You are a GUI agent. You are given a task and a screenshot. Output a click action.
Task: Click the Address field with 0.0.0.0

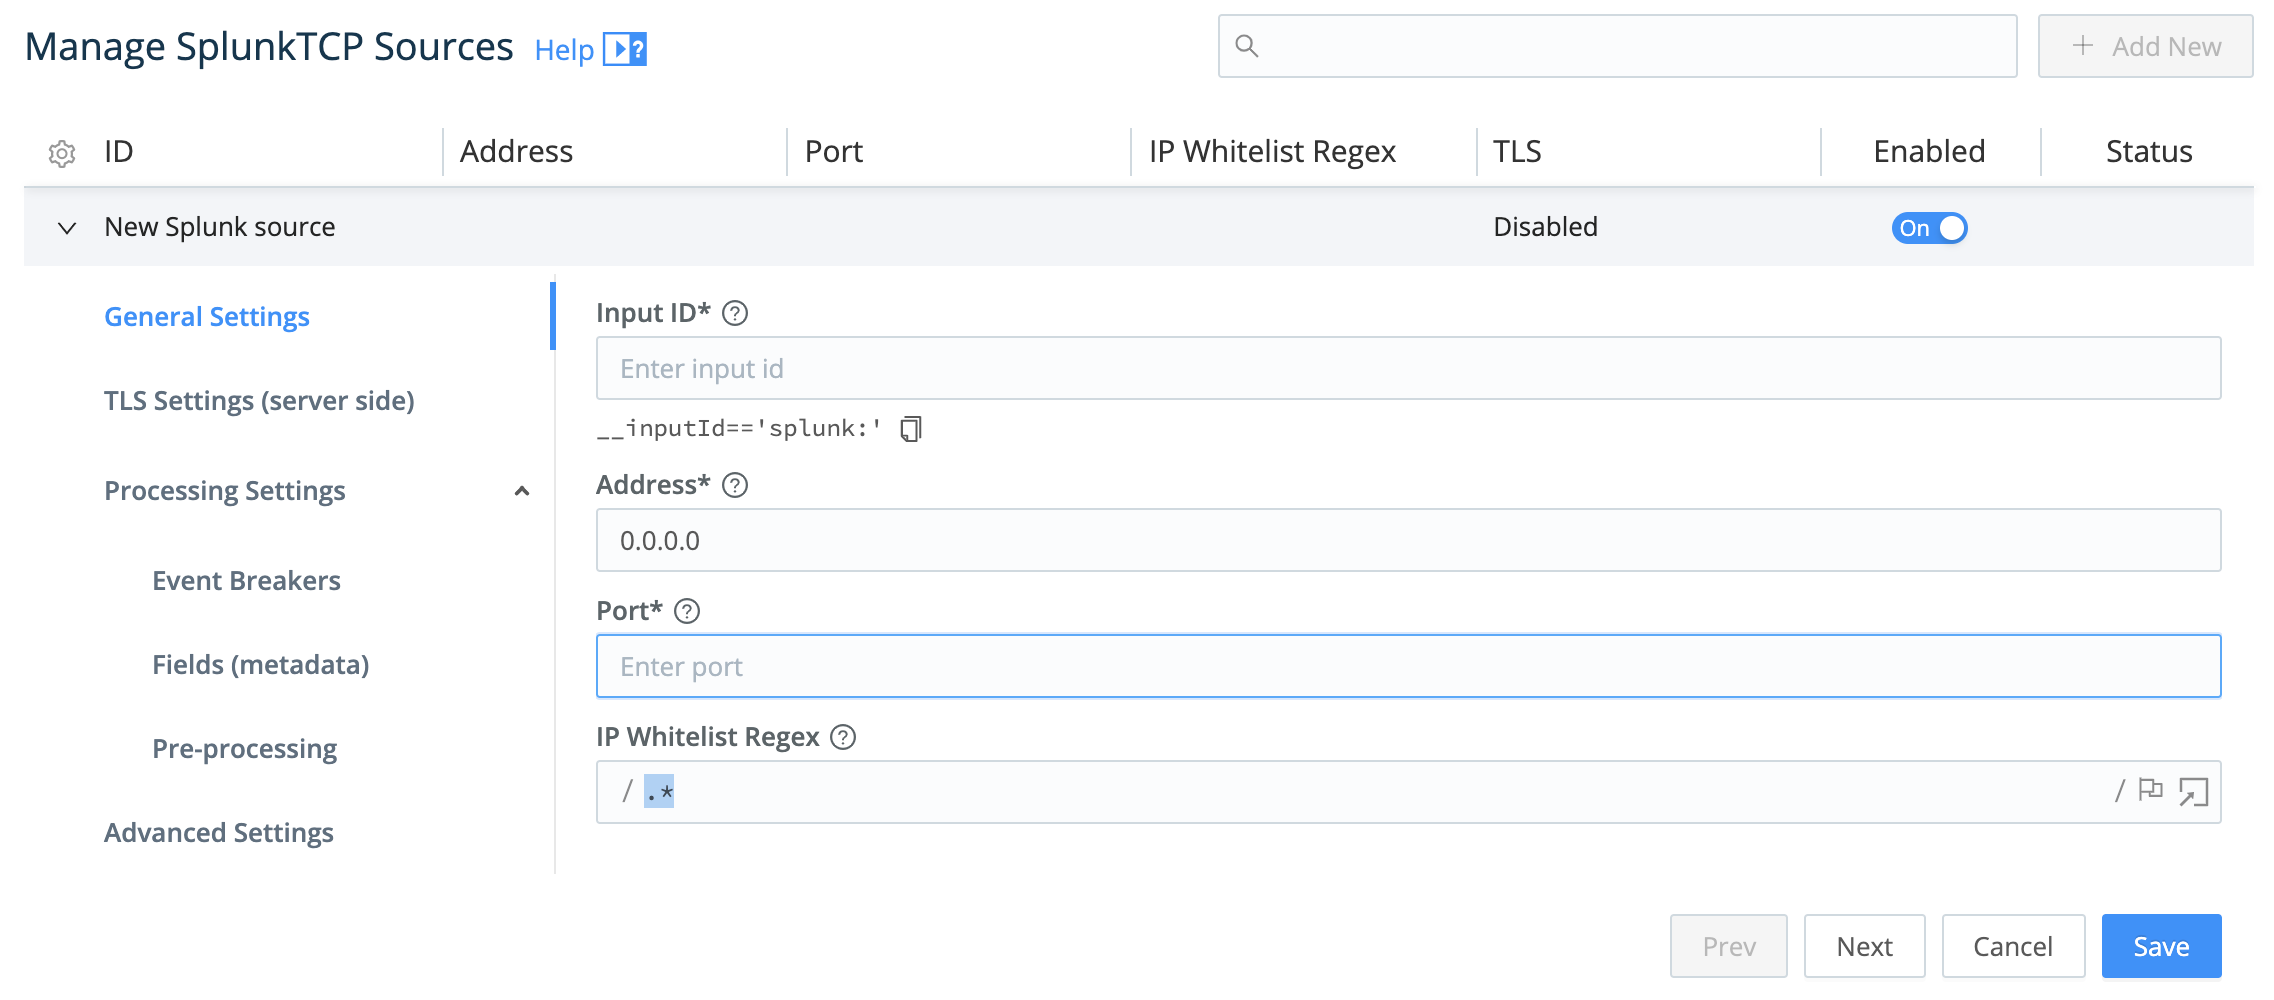[1408, 541]
